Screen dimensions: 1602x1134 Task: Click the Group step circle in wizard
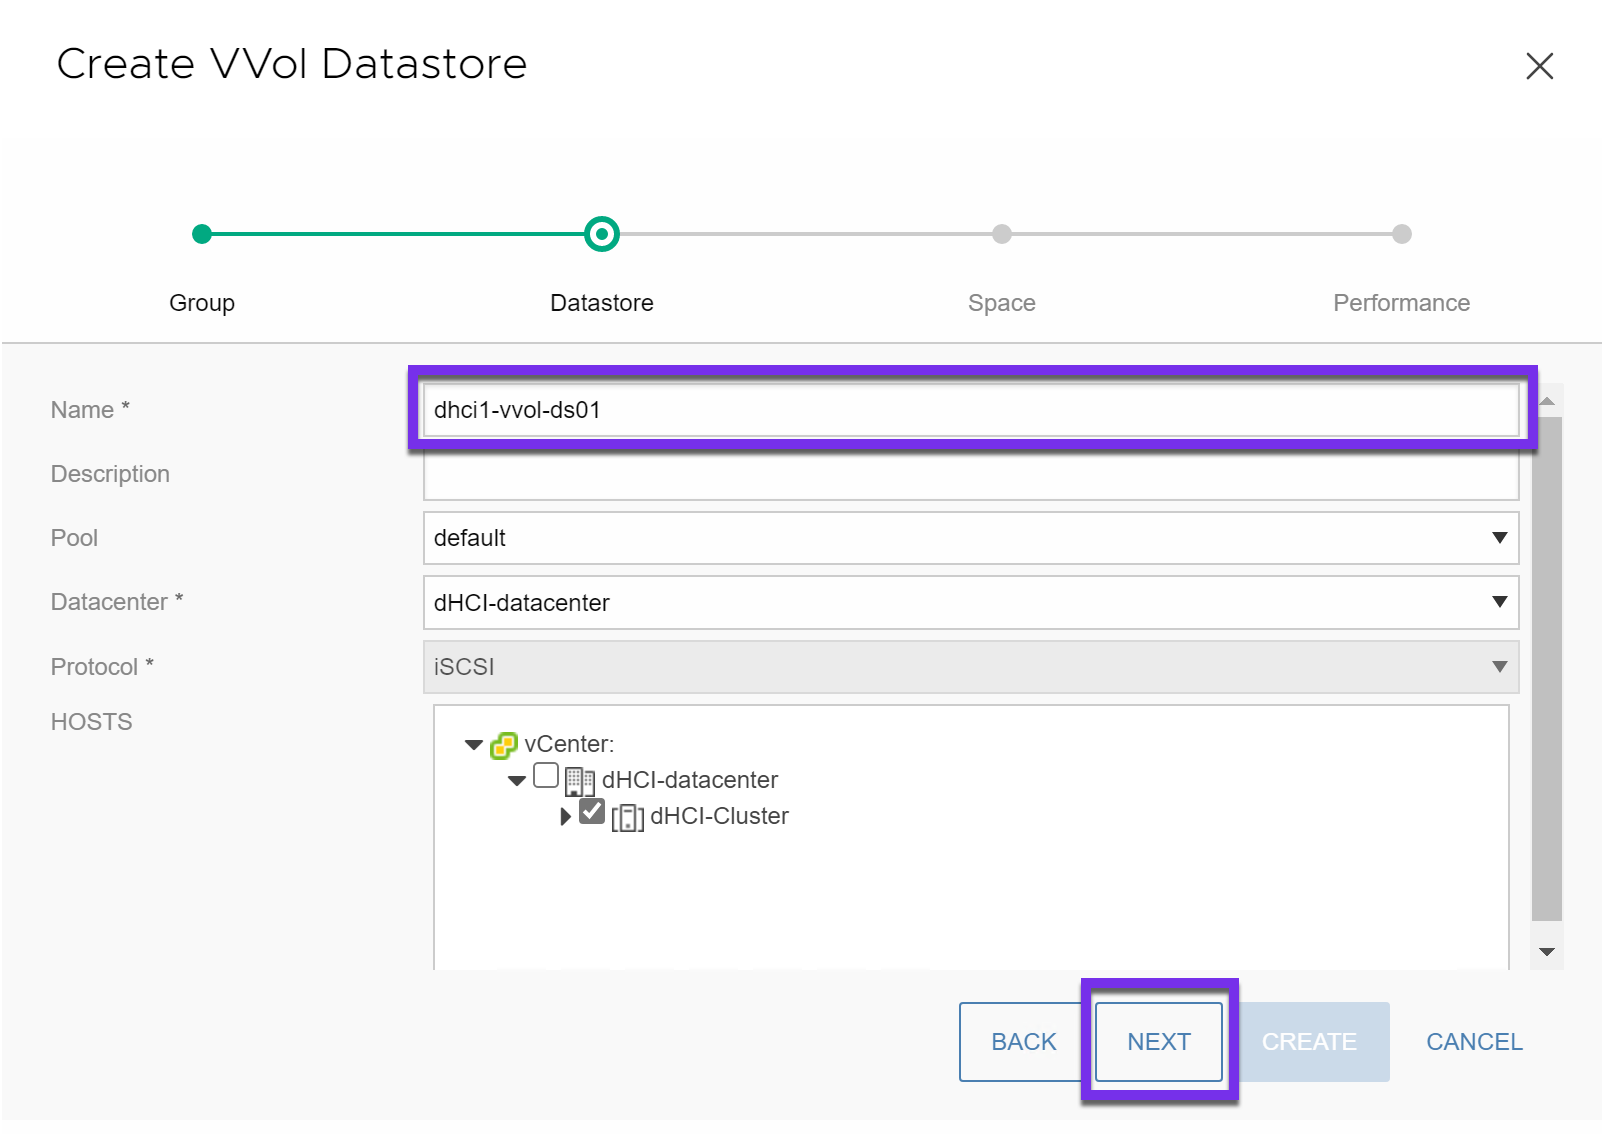202,234
